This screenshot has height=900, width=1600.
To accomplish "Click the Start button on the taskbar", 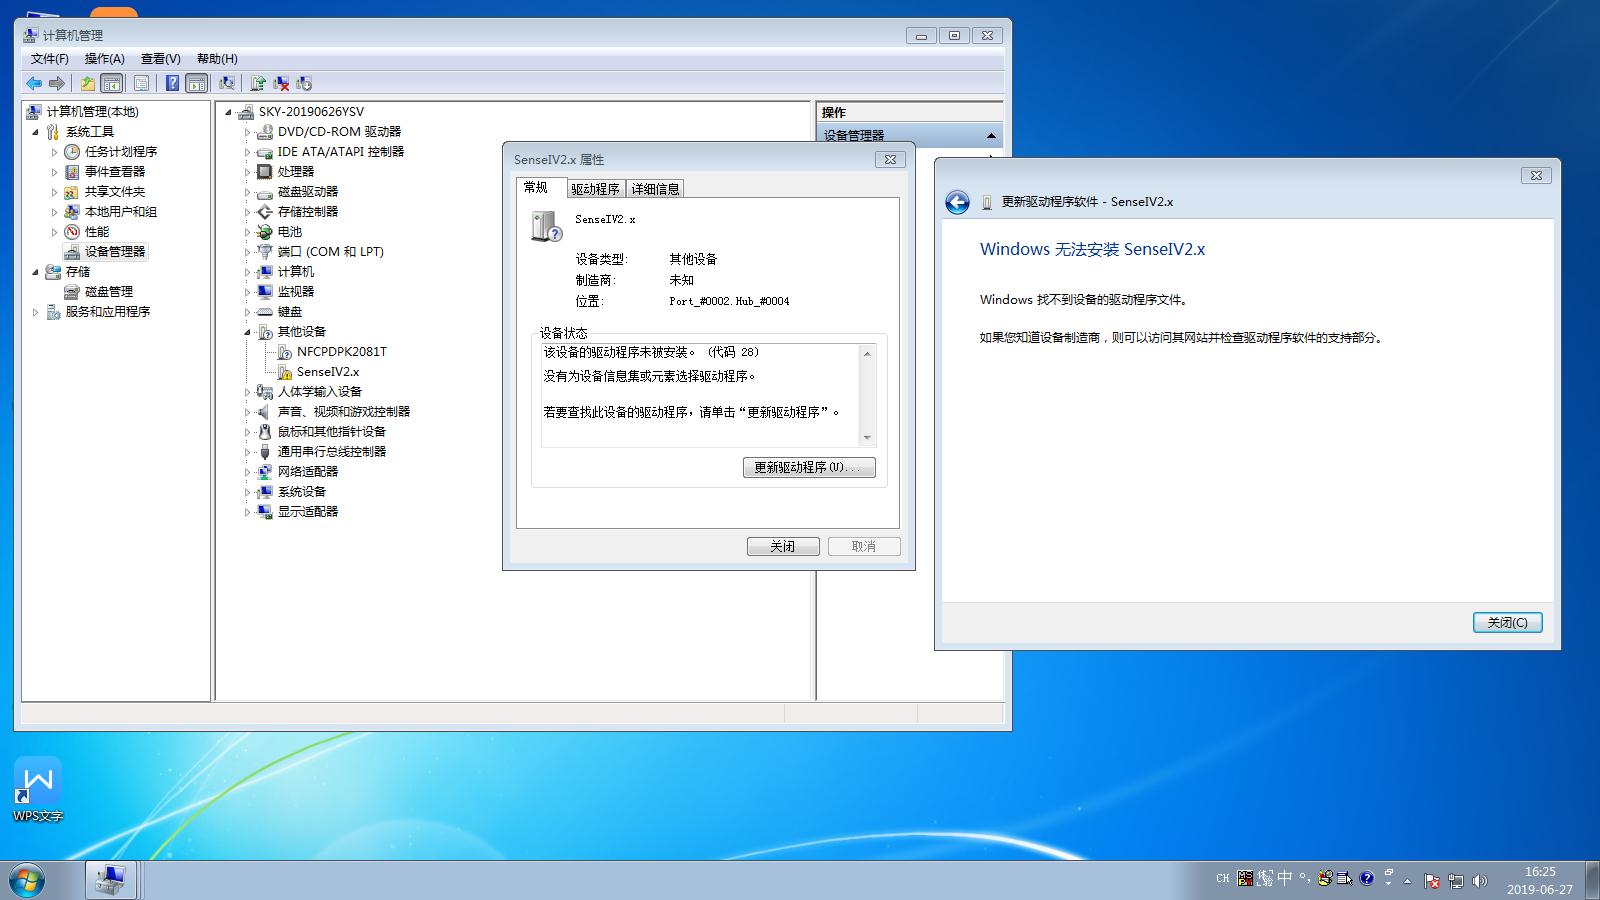I will [x=27, y=880].
